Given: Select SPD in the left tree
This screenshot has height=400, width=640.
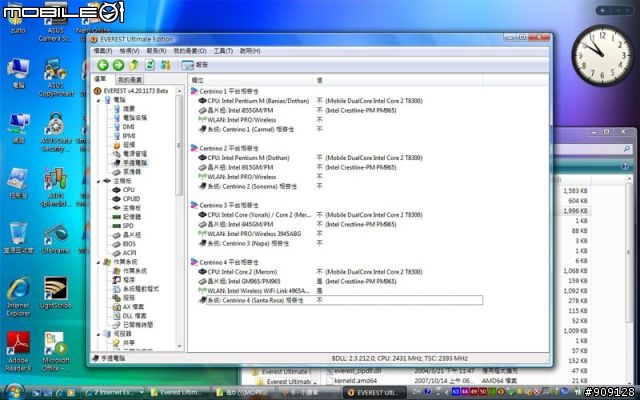Looking at the screenshot, I should point(128,226).
